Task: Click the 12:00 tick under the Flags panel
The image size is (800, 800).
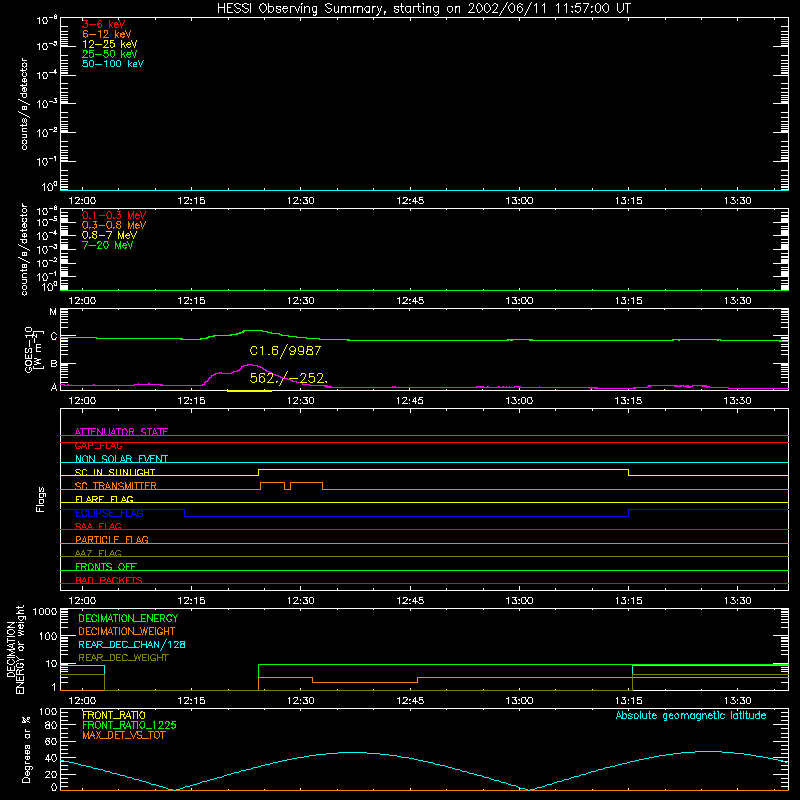Action: pyautogui.click(x=82, y=600)
